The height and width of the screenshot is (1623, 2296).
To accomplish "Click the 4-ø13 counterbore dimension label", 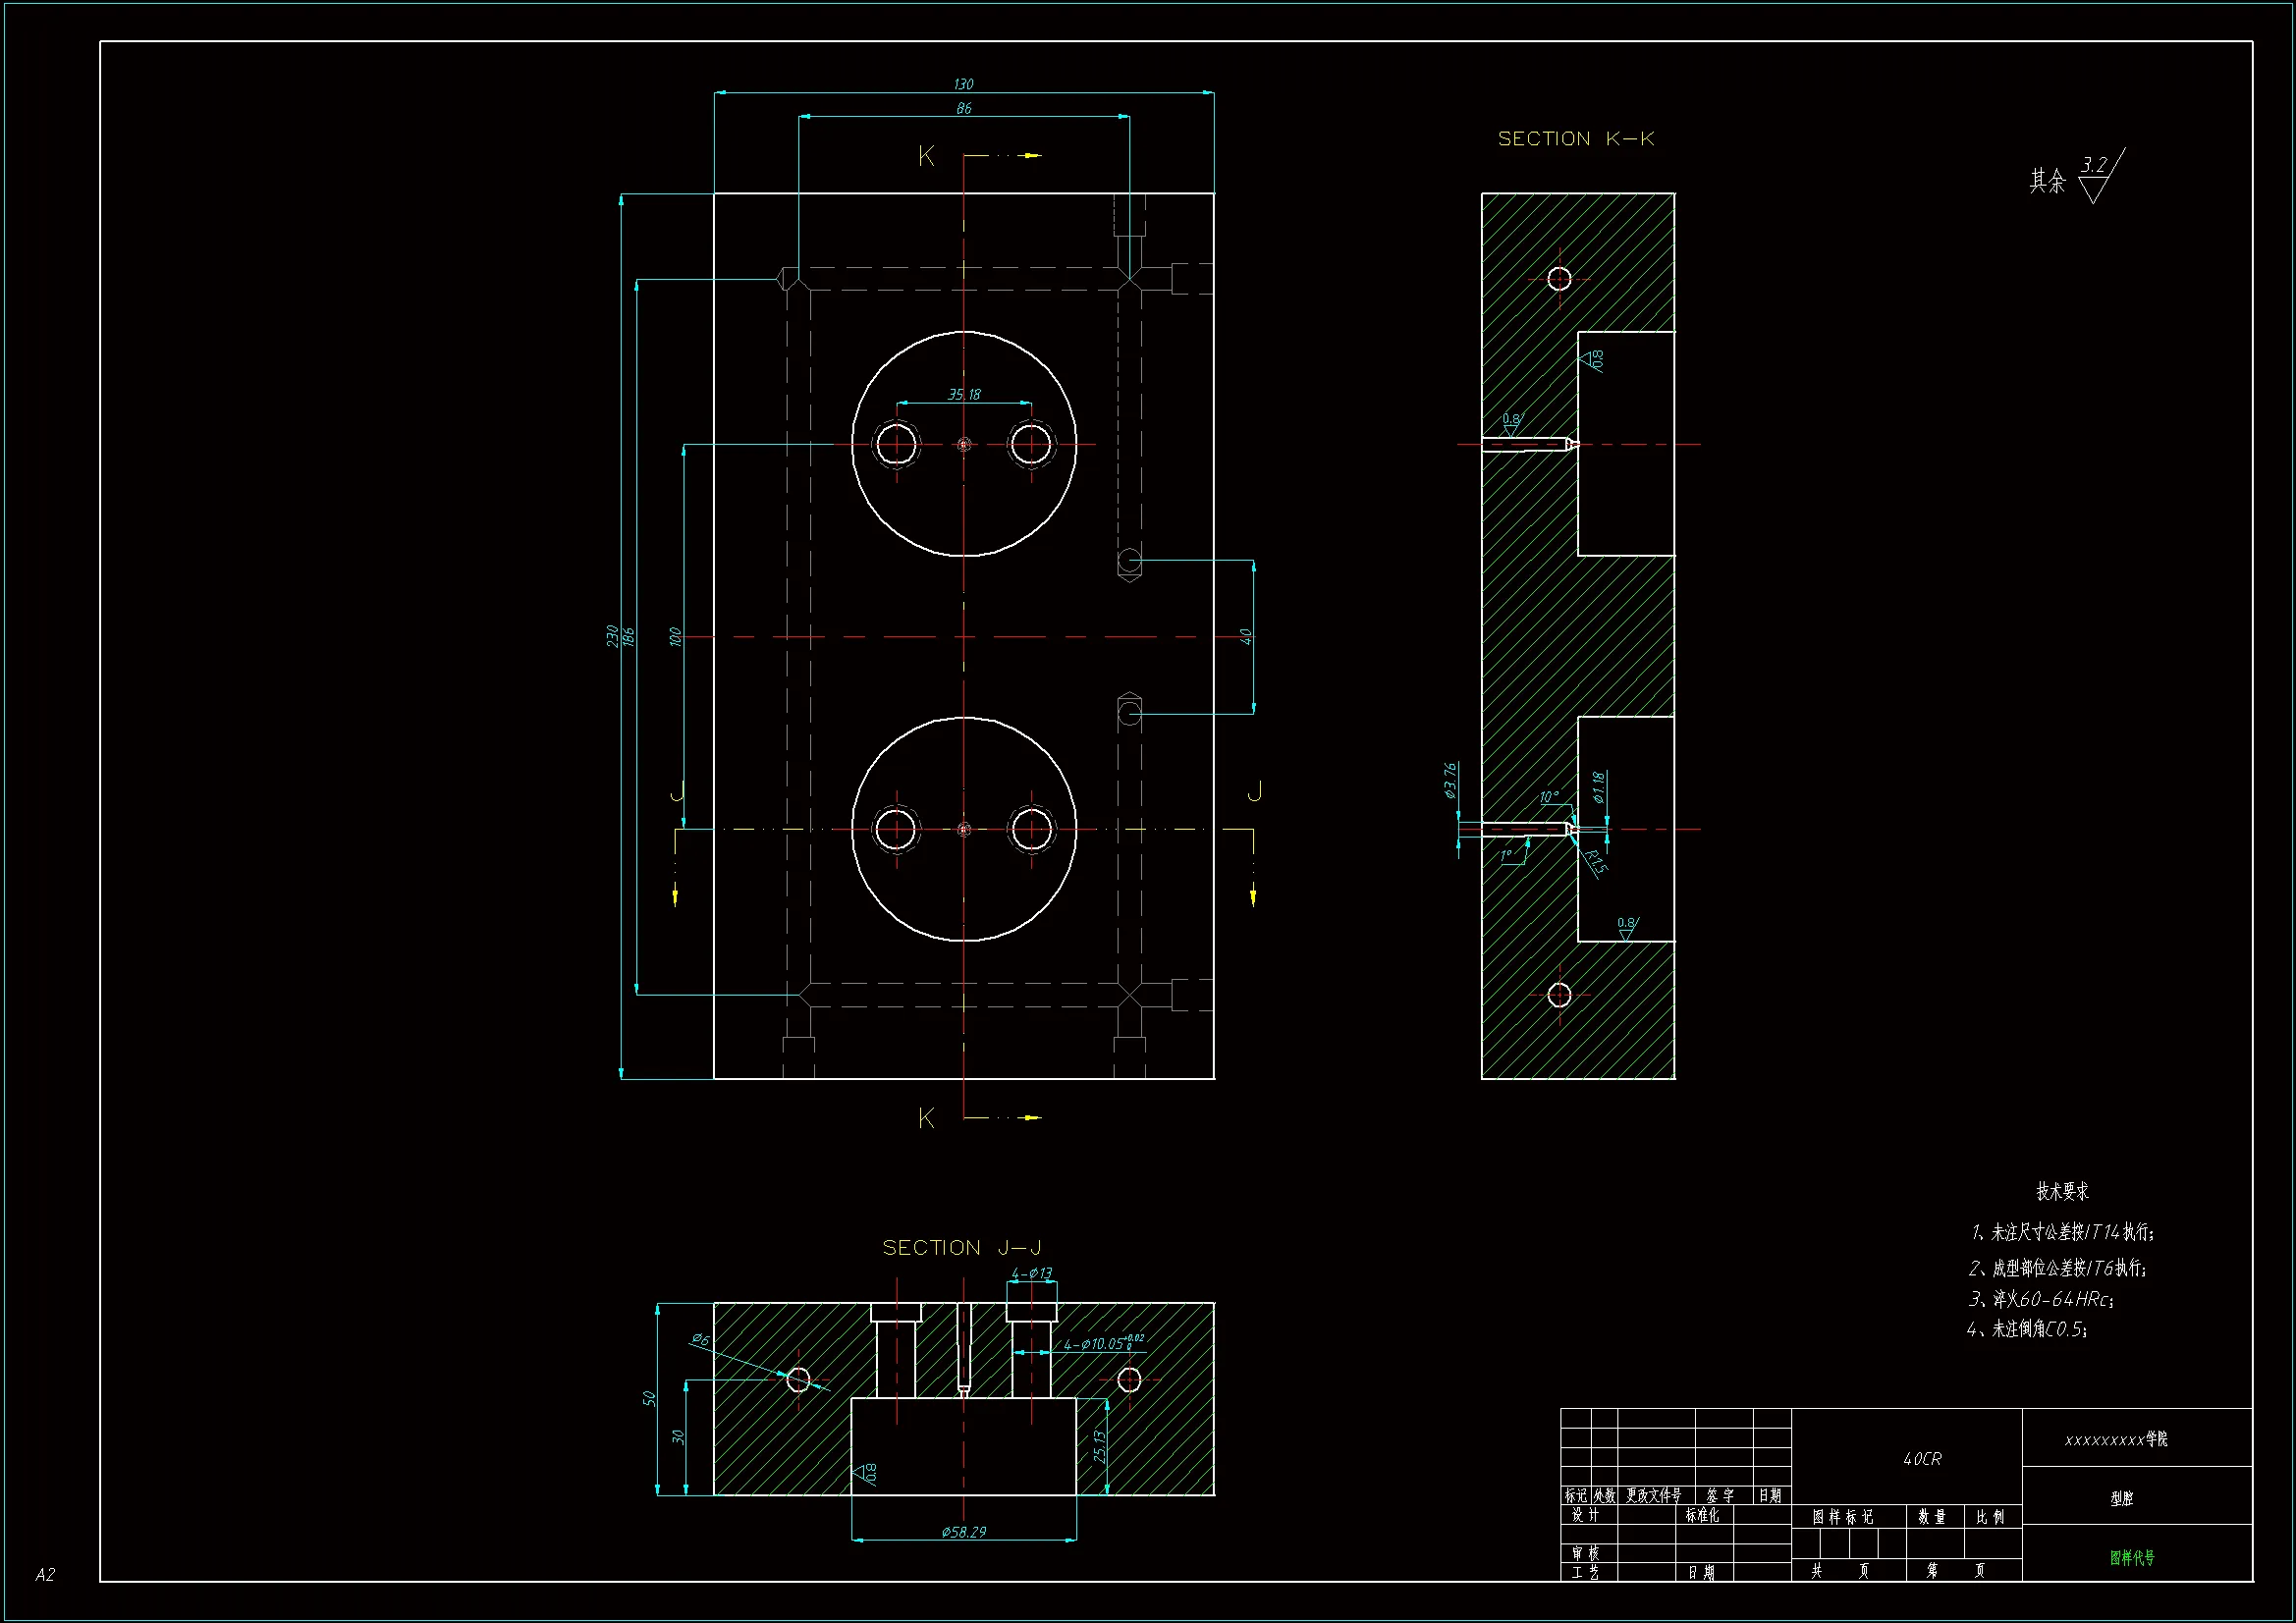I will pyautogui.click(x=1031, y=1273).
